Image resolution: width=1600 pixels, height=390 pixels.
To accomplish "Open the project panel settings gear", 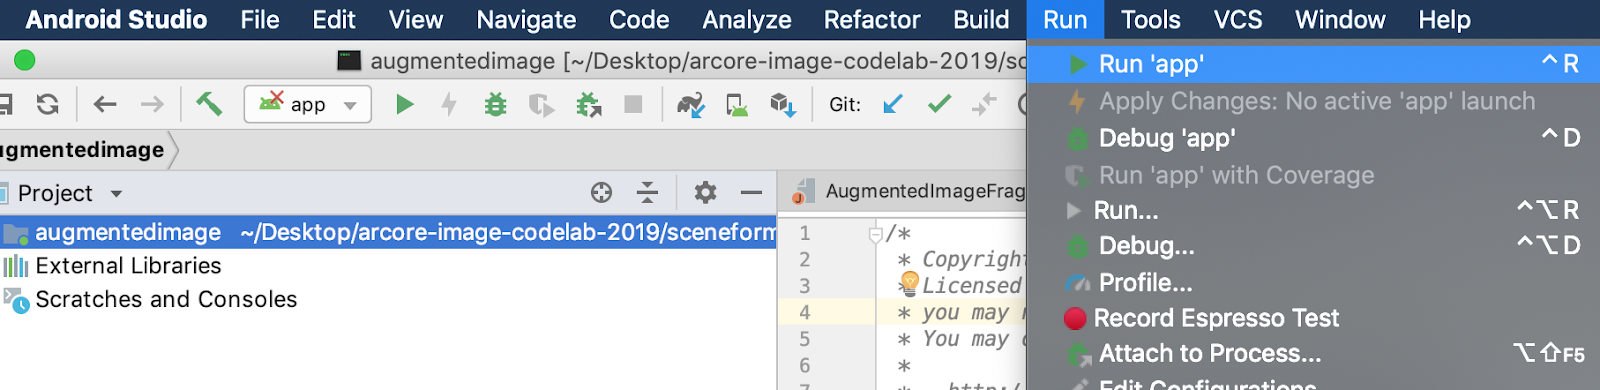I will point(705,192).
